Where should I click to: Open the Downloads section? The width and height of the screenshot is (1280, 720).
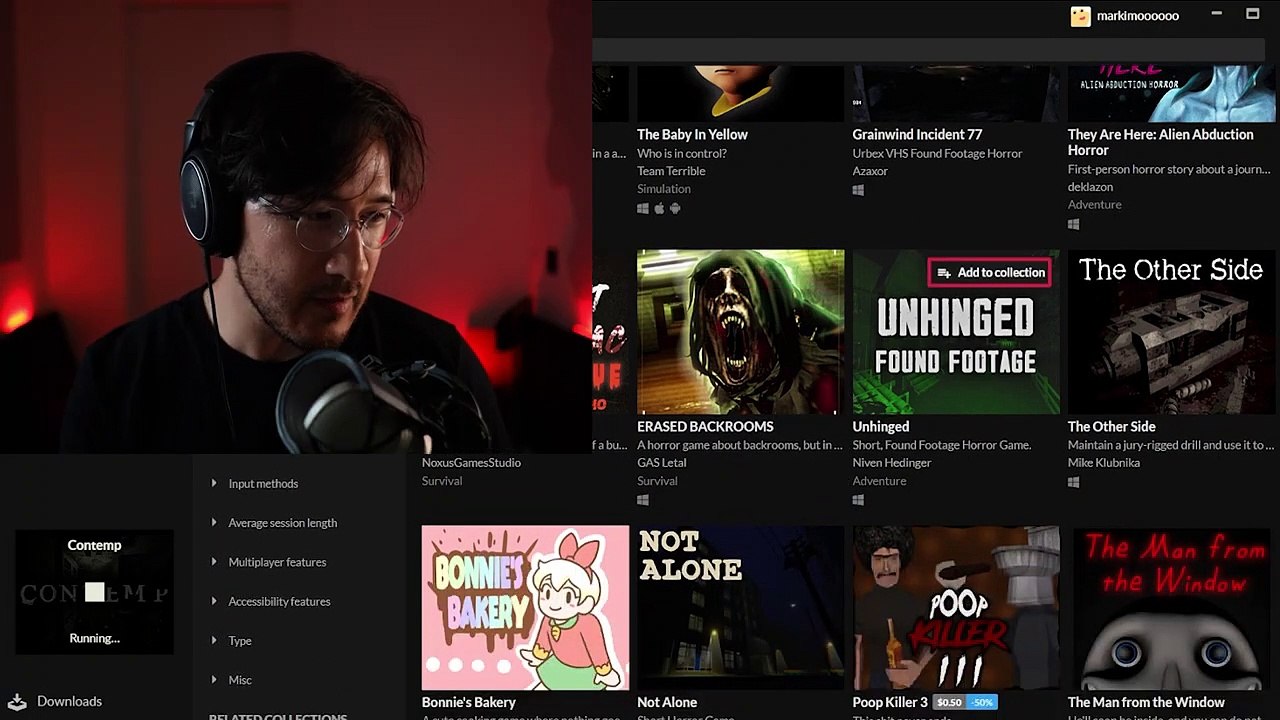[69, 702]
